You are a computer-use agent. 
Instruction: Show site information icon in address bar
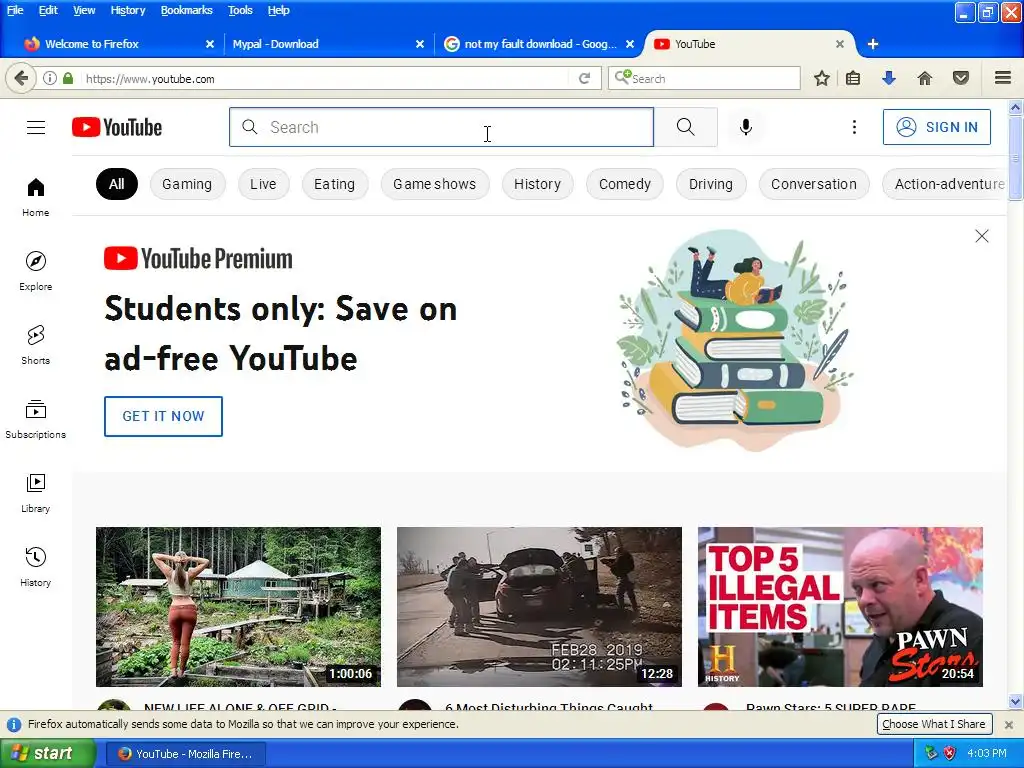(x=50, y=78)
